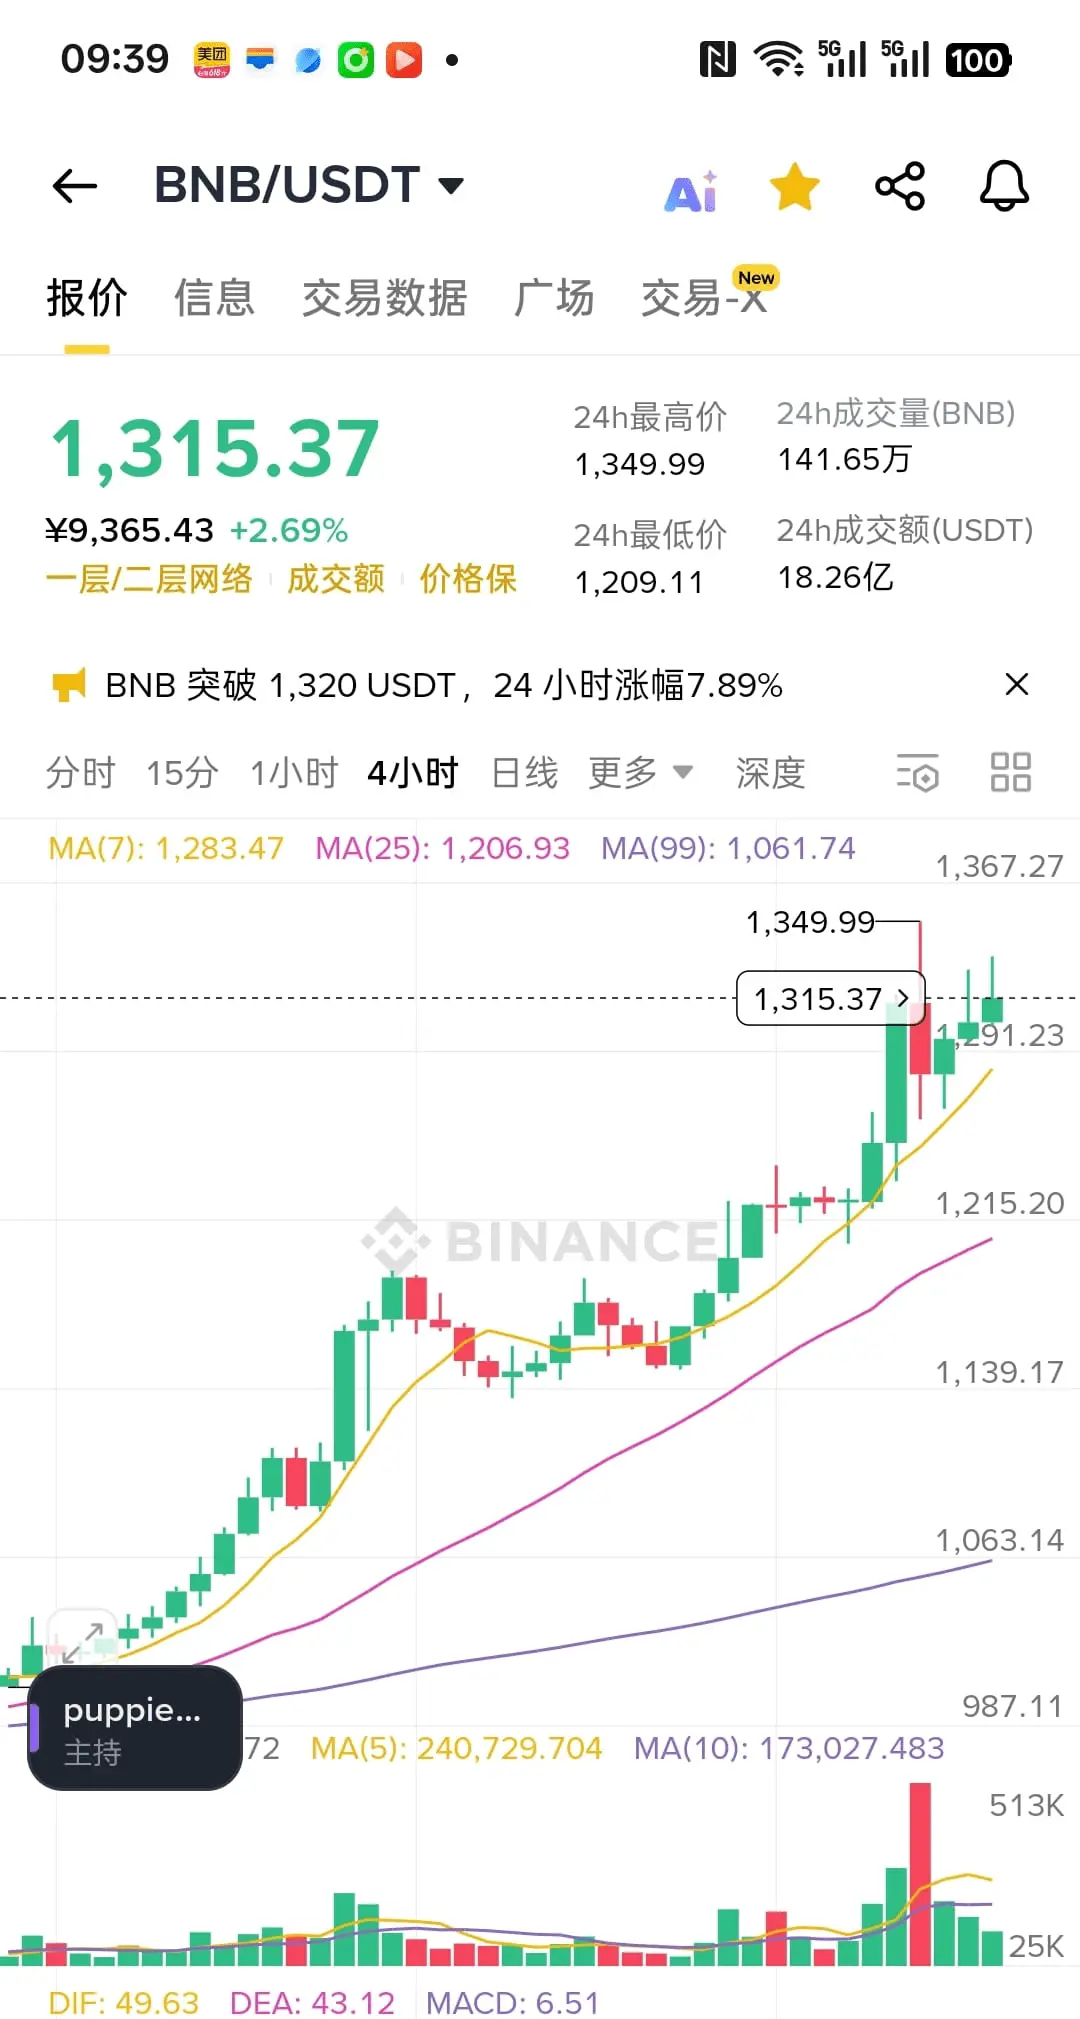1080x2019 pixels.
Task: Tap the +2.69% change percentage
Action: [289, 531]
